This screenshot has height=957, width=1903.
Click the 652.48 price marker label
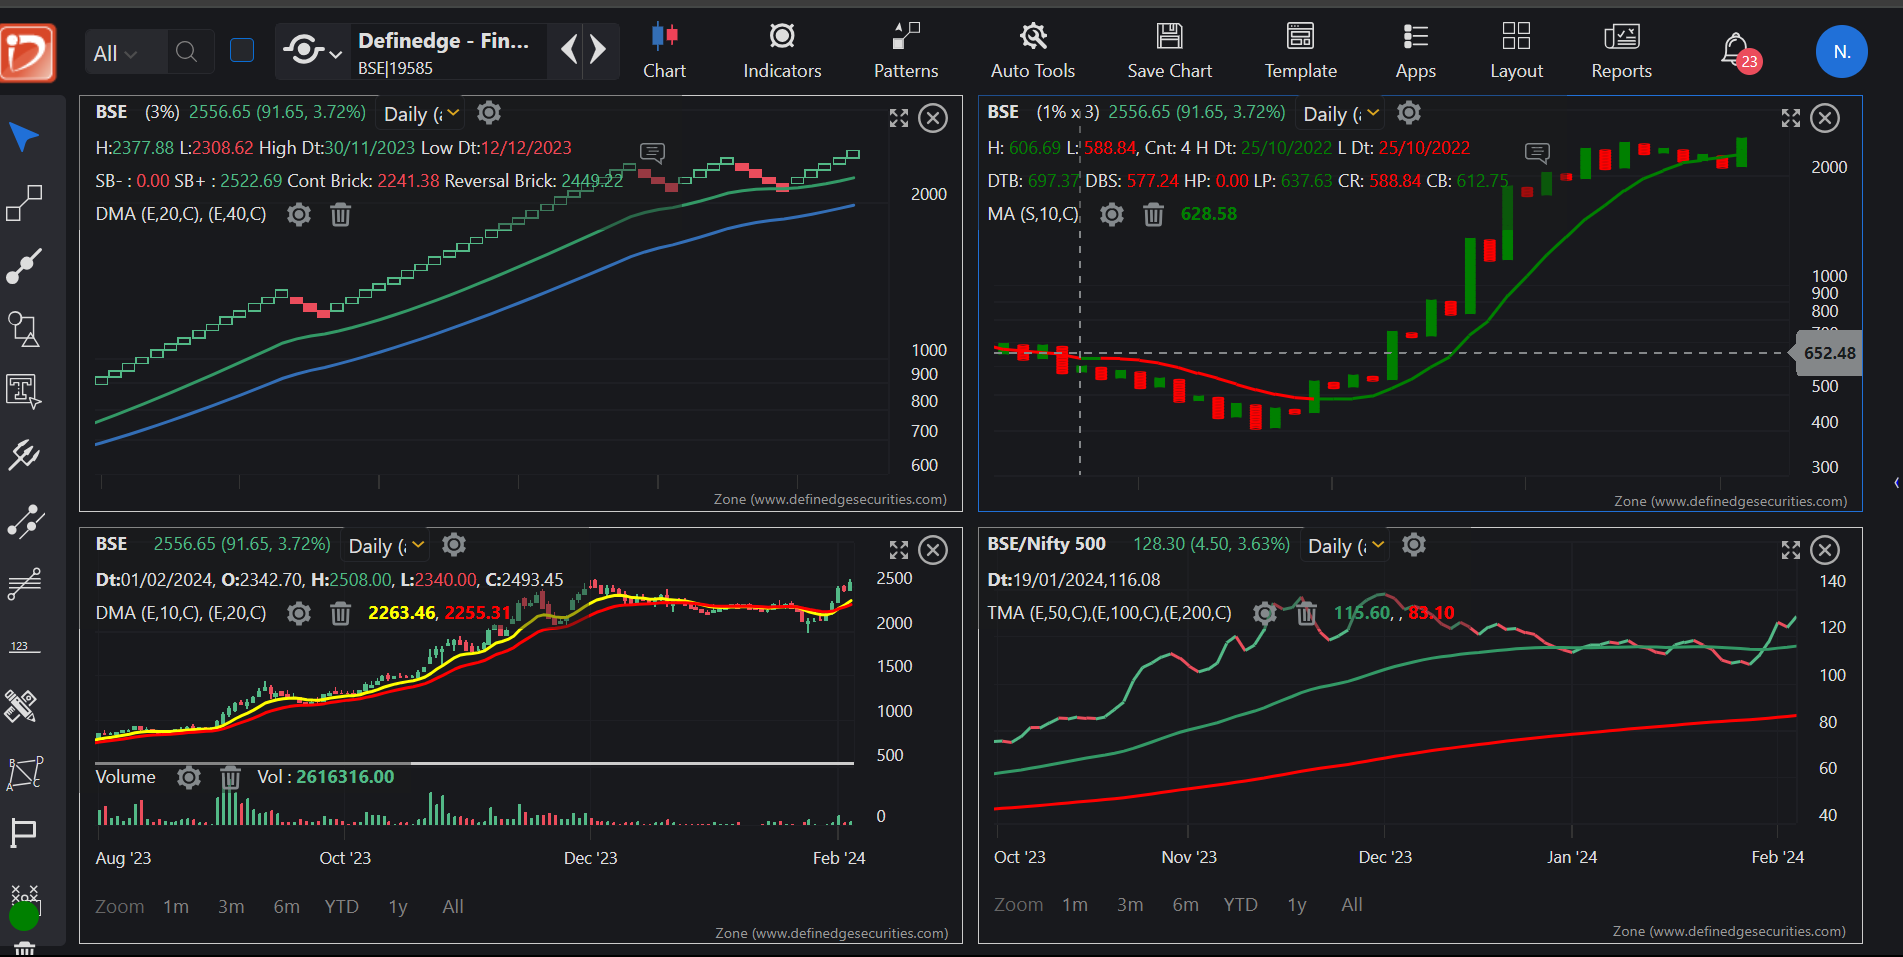pos(1829,353)
